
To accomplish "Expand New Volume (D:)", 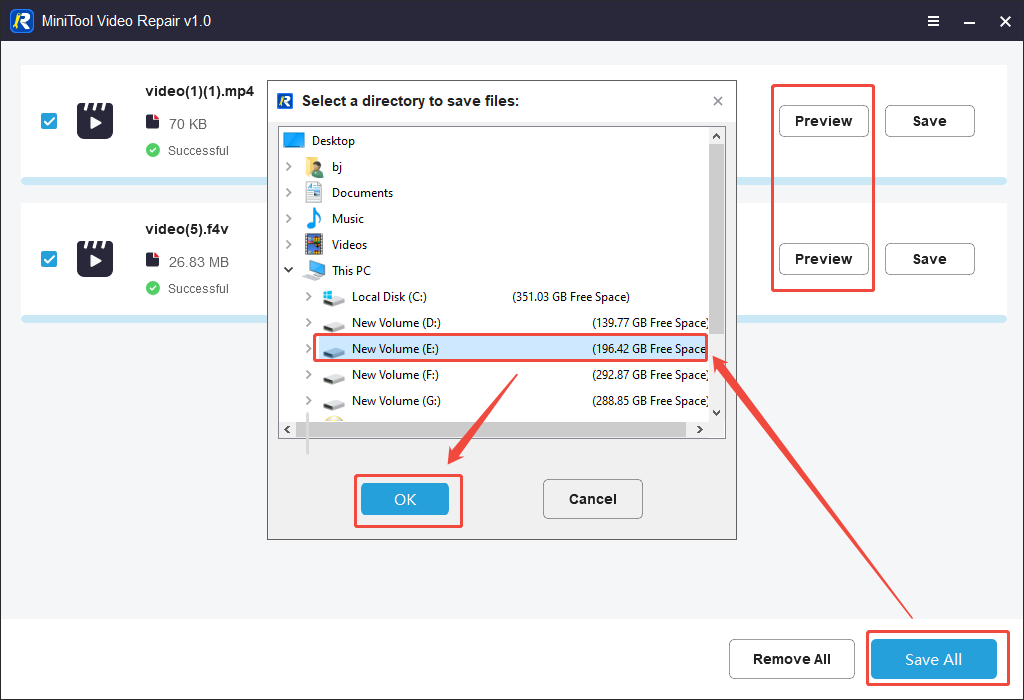I will point(307,322).
